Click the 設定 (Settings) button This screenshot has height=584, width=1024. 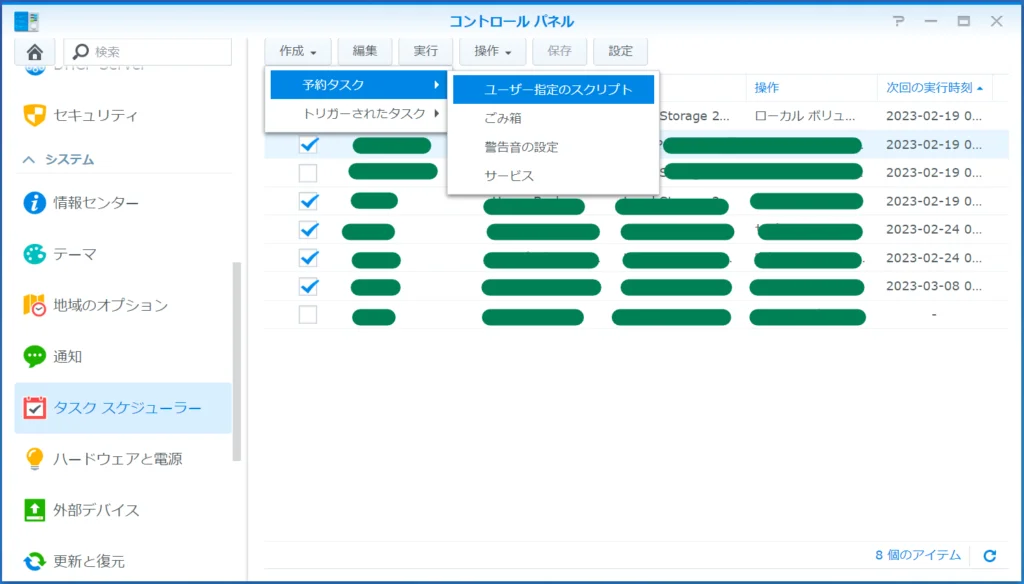pos(620,51)
